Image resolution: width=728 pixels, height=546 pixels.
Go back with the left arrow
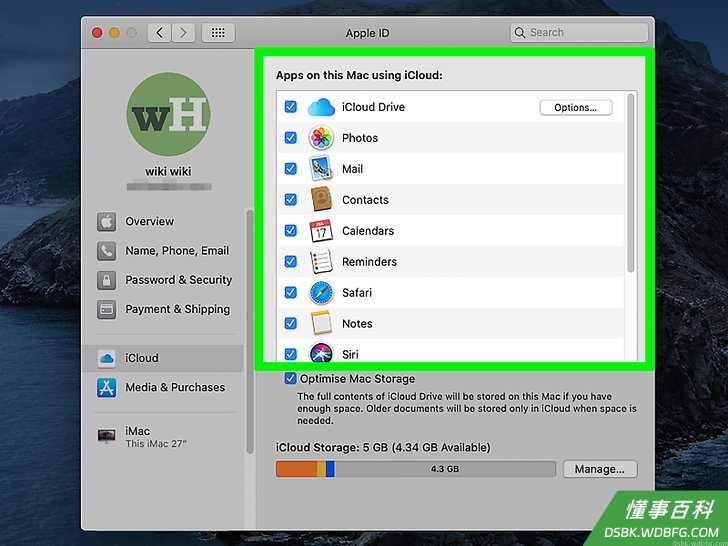[160, 33]
